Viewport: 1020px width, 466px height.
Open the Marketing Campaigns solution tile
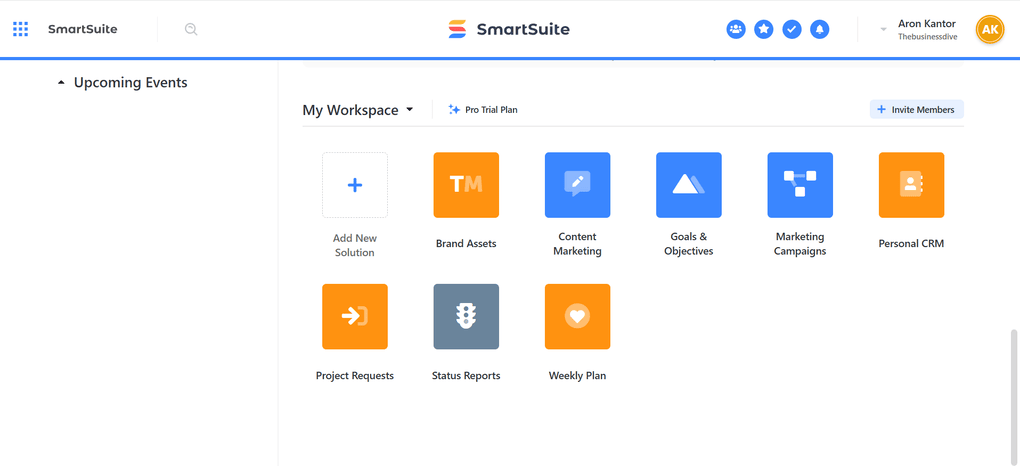click(x=800, y=185)
